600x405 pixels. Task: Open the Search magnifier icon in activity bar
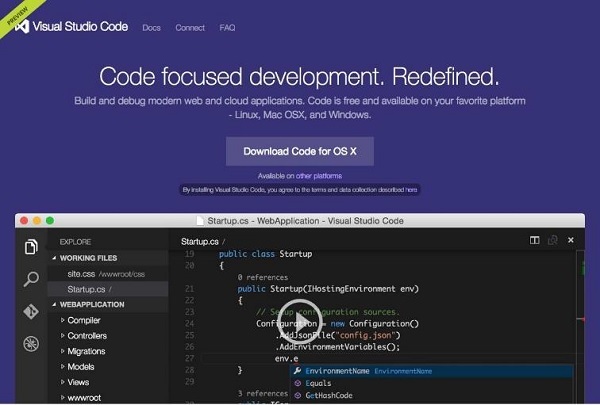coord(30,279)
